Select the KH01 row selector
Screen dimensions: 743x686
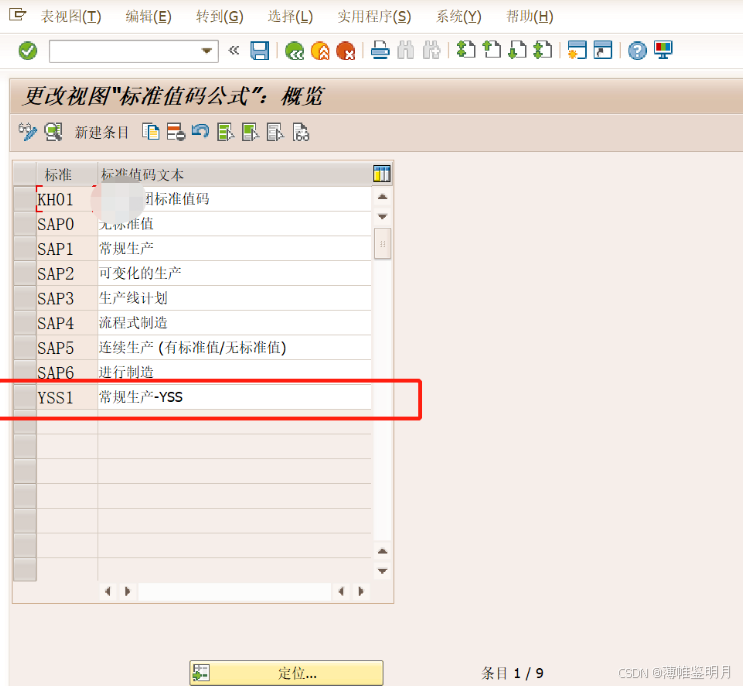point(25,199)
